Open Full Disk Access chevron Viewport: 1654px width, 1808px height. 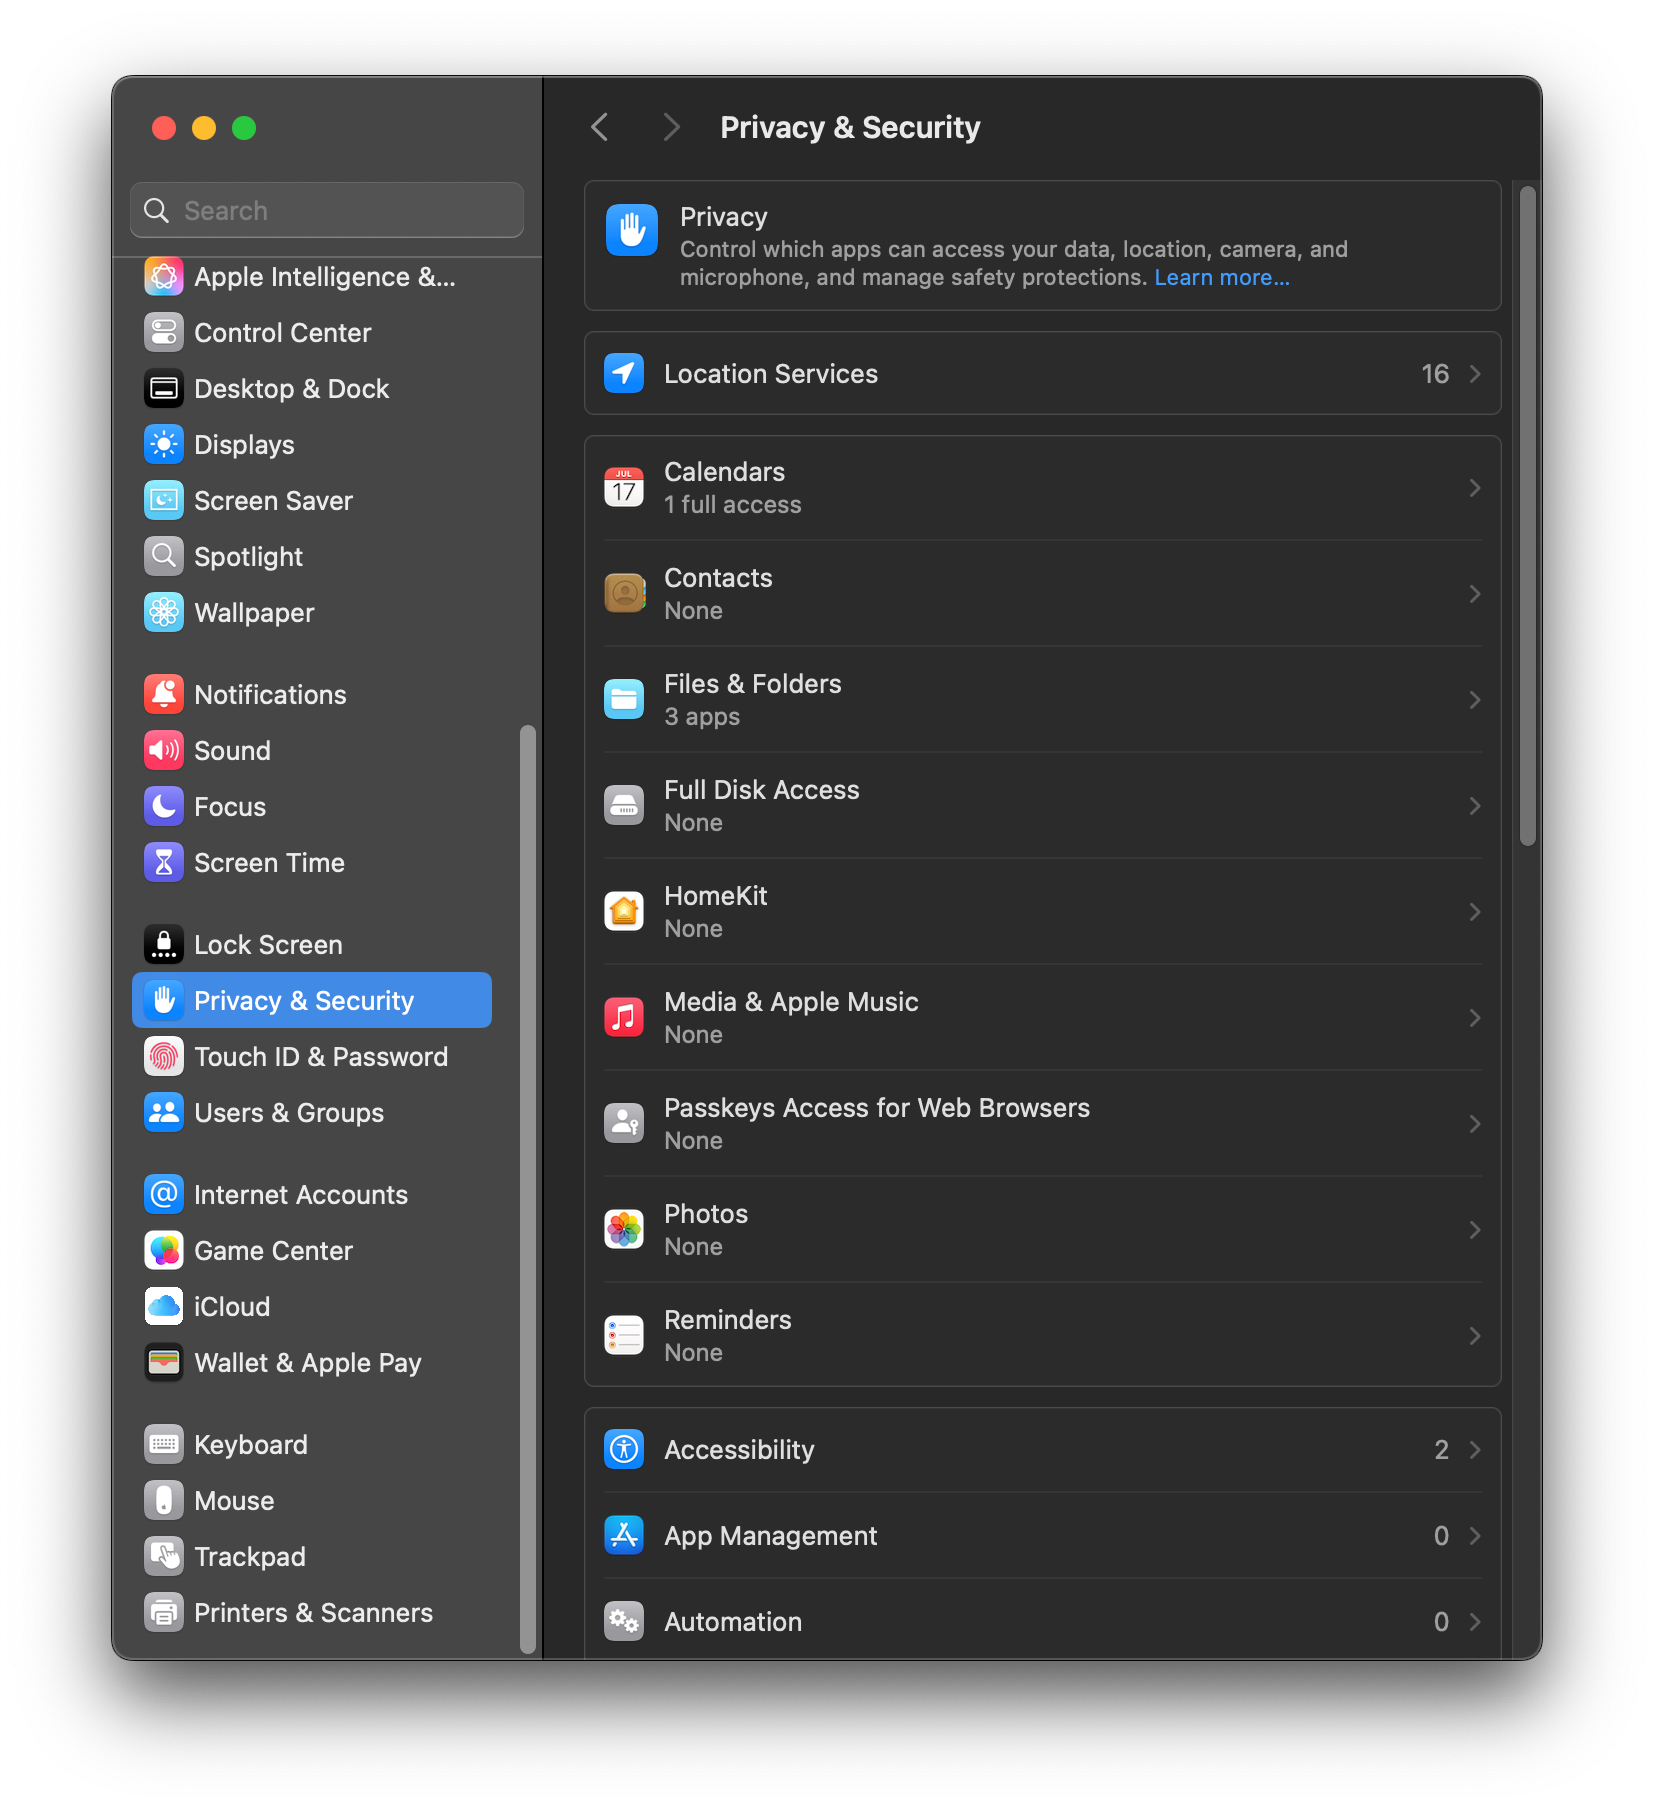[1475, 806]
